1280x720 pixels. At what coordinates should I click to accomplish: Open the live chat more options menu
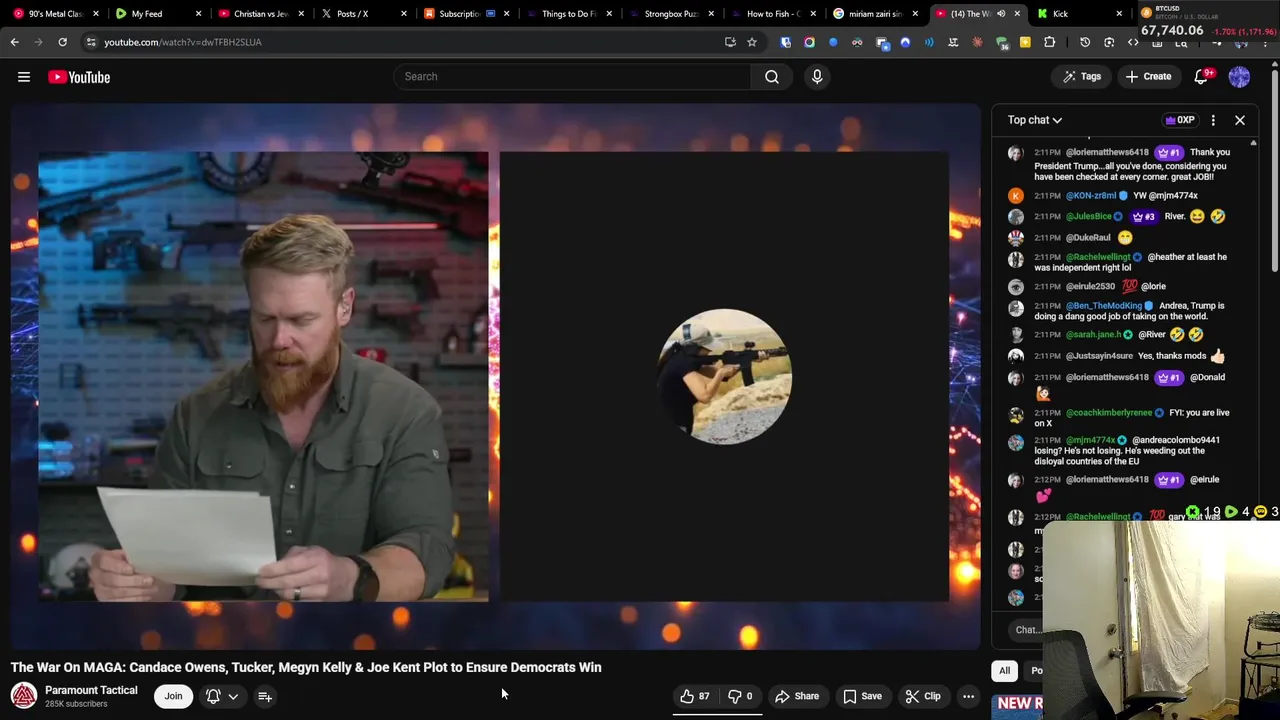point(1213,120)
